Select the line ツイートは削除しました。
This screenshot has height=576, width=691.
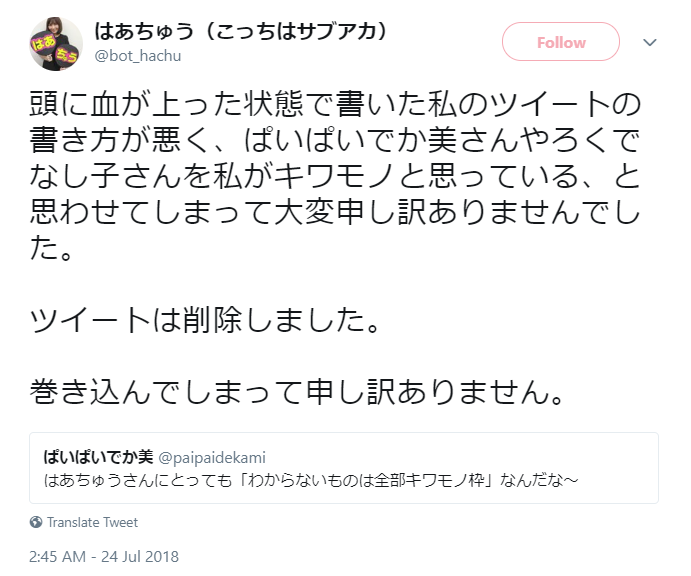204,320
